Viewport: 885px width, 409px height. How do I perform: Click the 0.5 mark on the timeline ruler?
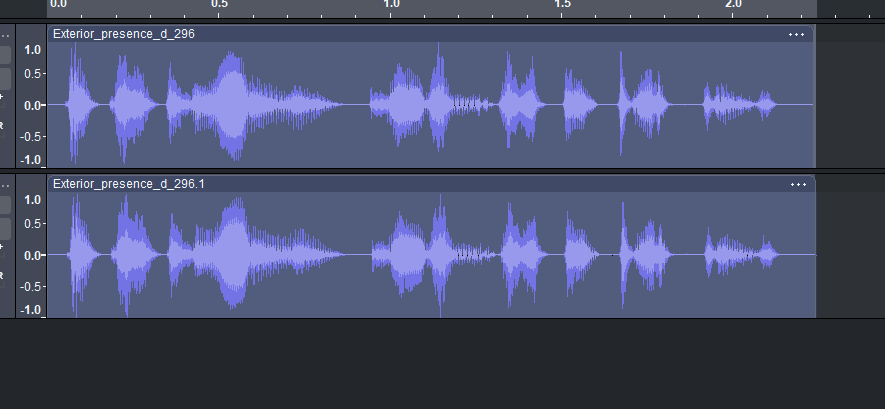click(220, 5)
